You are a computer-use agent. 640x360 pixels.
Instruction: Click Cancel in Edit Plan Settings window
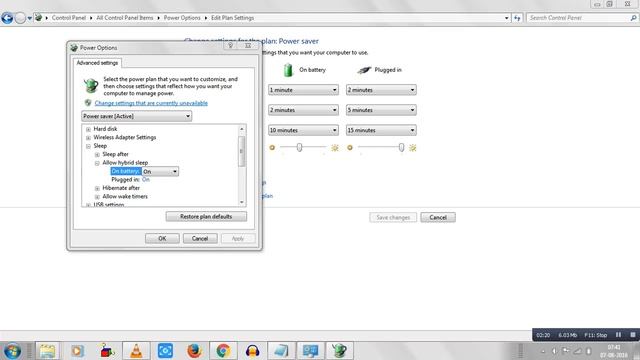point(438,218)
